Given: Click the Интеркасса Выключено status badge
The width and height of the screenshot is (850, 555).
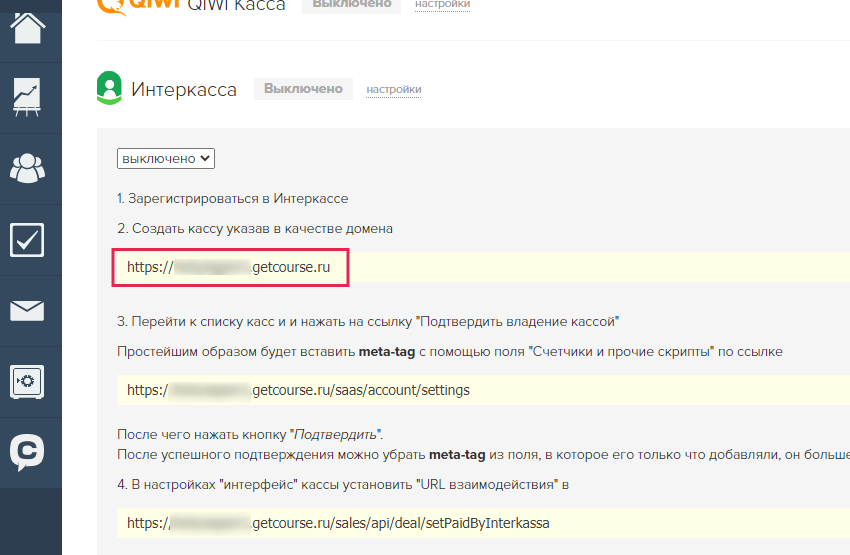Looking at the screenshot, I should point(303,89).
